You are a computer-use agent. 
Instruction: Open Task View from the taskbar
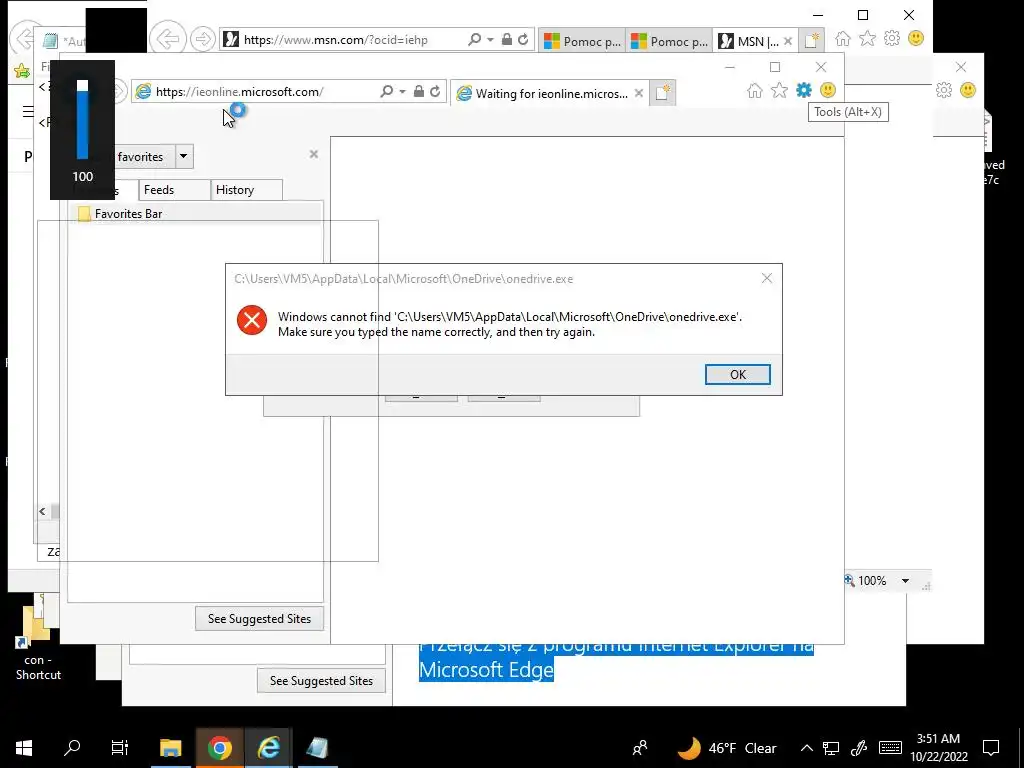tap(120, 748)
